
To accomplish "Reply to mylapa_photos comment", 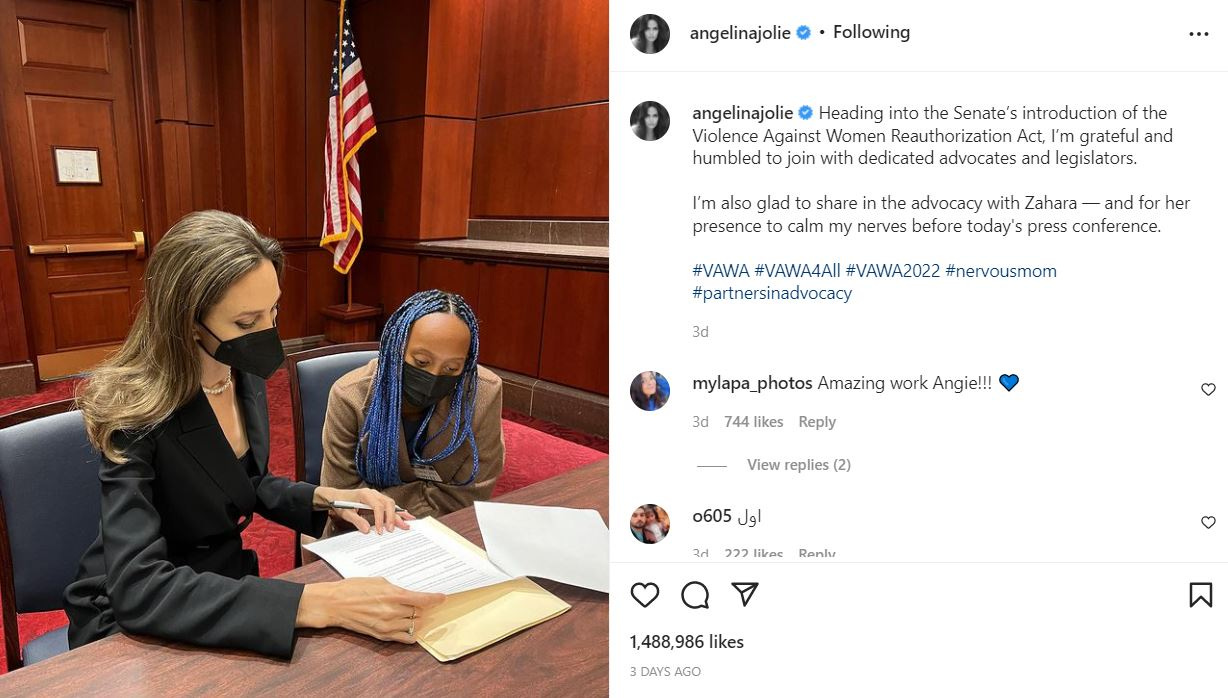I will coord(817,422).
